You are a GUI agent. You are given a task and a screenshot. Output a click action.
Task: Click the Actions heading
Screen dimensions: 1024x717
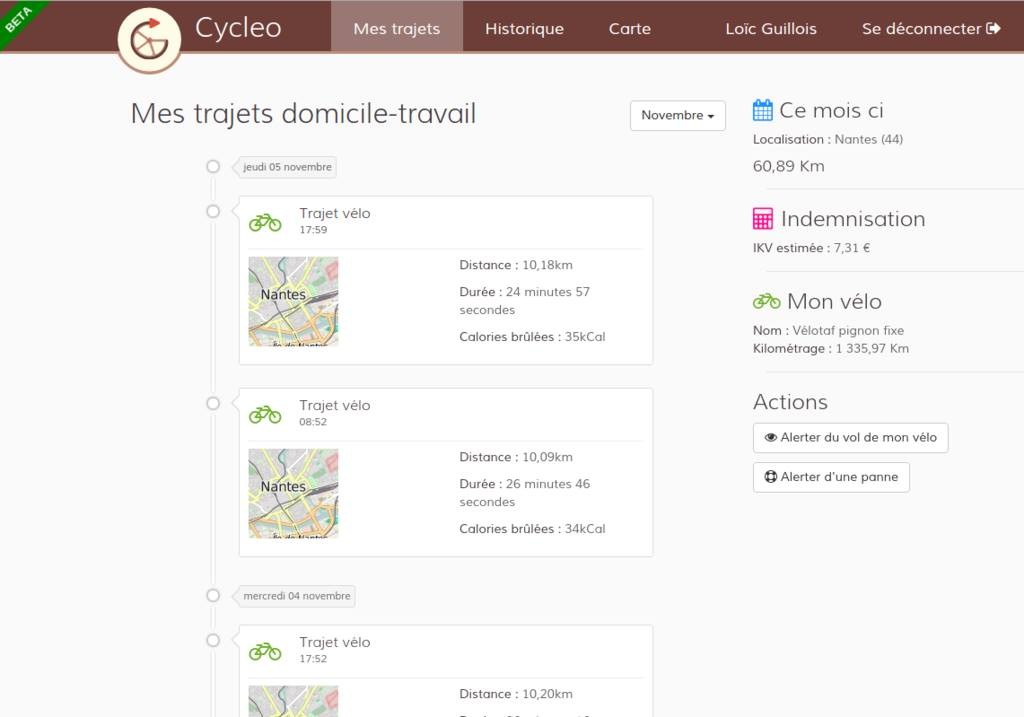(x=790, y=402)
